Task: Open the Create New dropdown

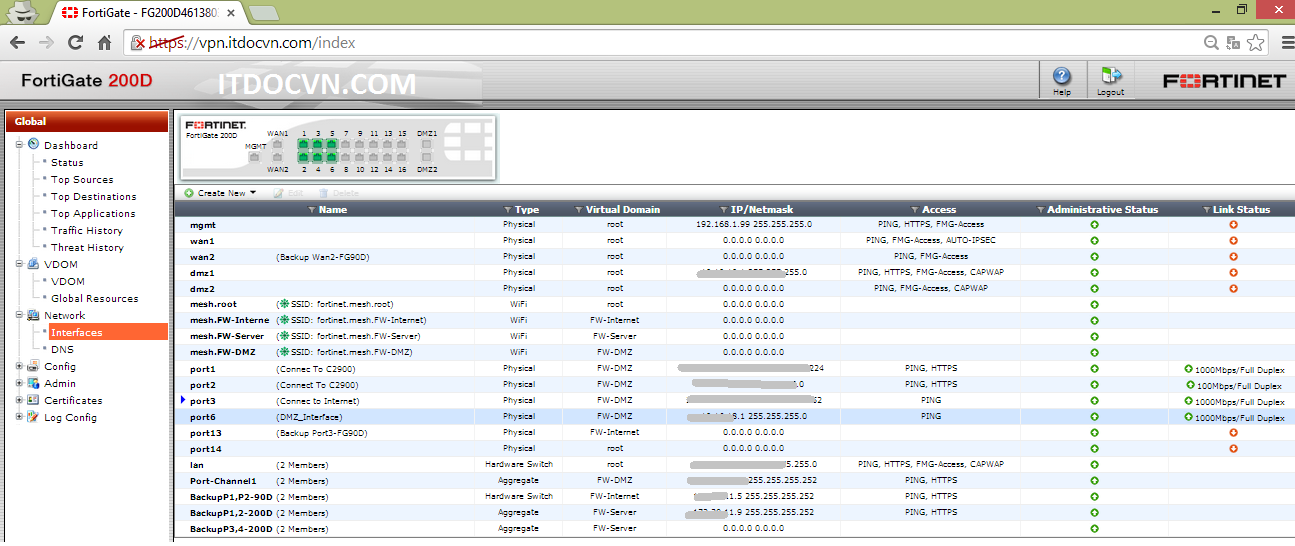Action: point(221,193)
